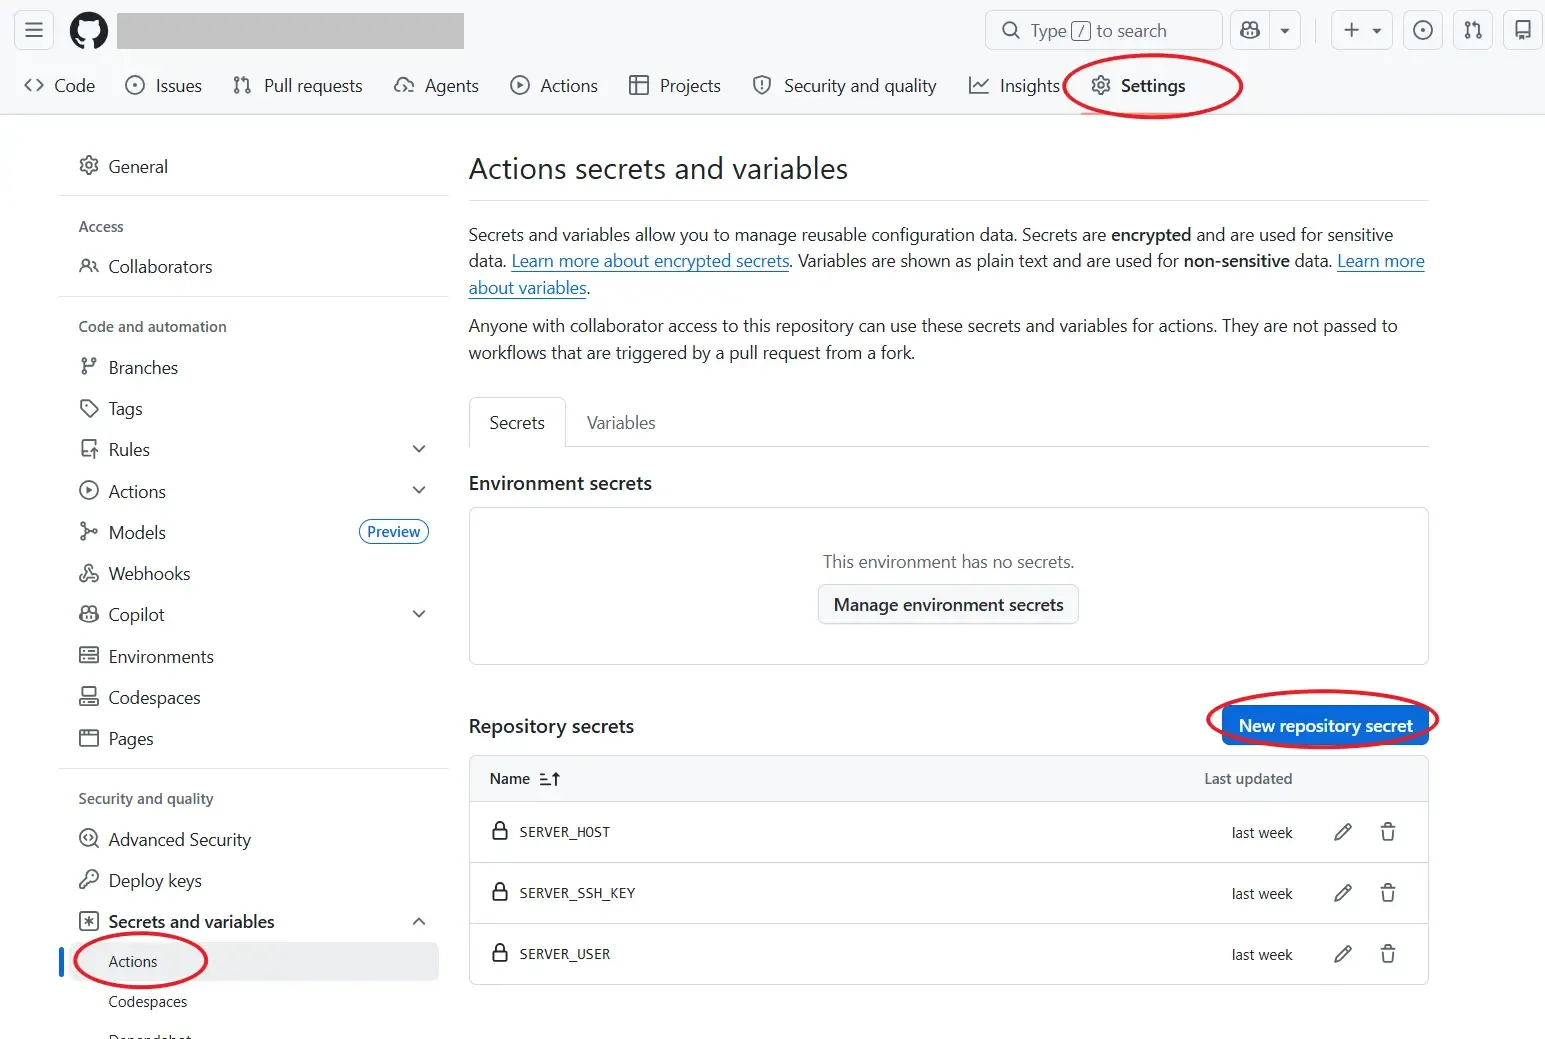Click Manage environment secrets button
The width and height of the screenshot is (1545, 1039).
[x=948, y=605]
